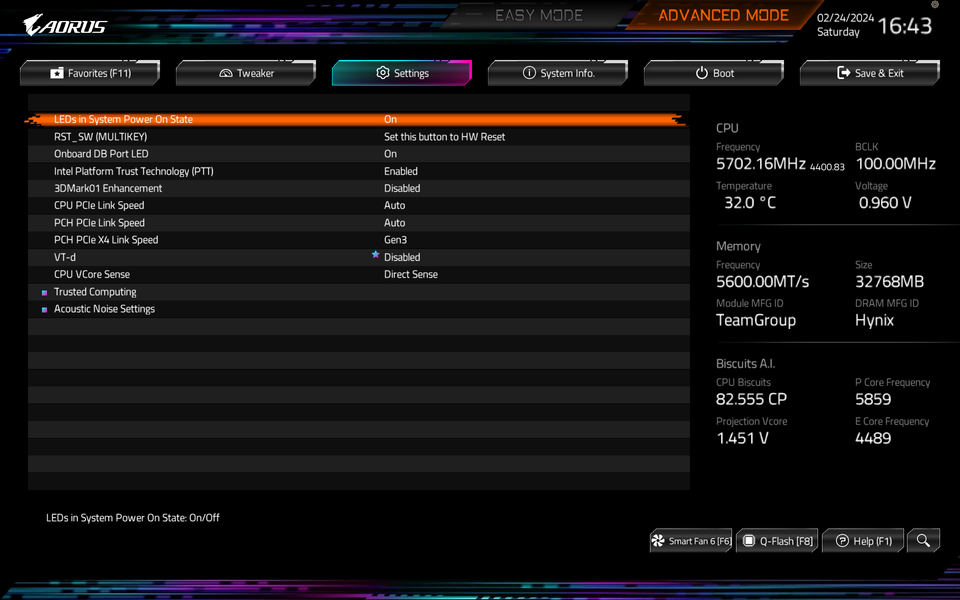The width and height of the screenshot is (960, 600).
Task: Select the PCH PCIe Link Speed label
Action: pyautogui.click(x=99, y=223)
